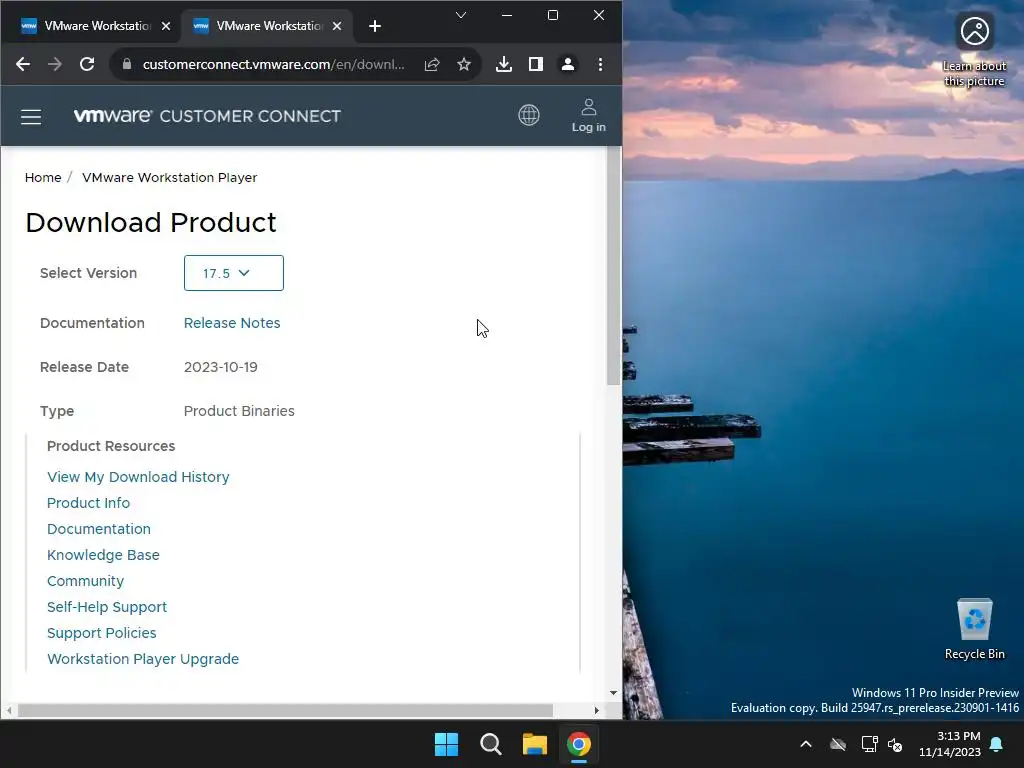The height and width of the screenshot is (768, 1024).
Task: Click the horizontal scrollbar thumb
Action: click(285, 711)
